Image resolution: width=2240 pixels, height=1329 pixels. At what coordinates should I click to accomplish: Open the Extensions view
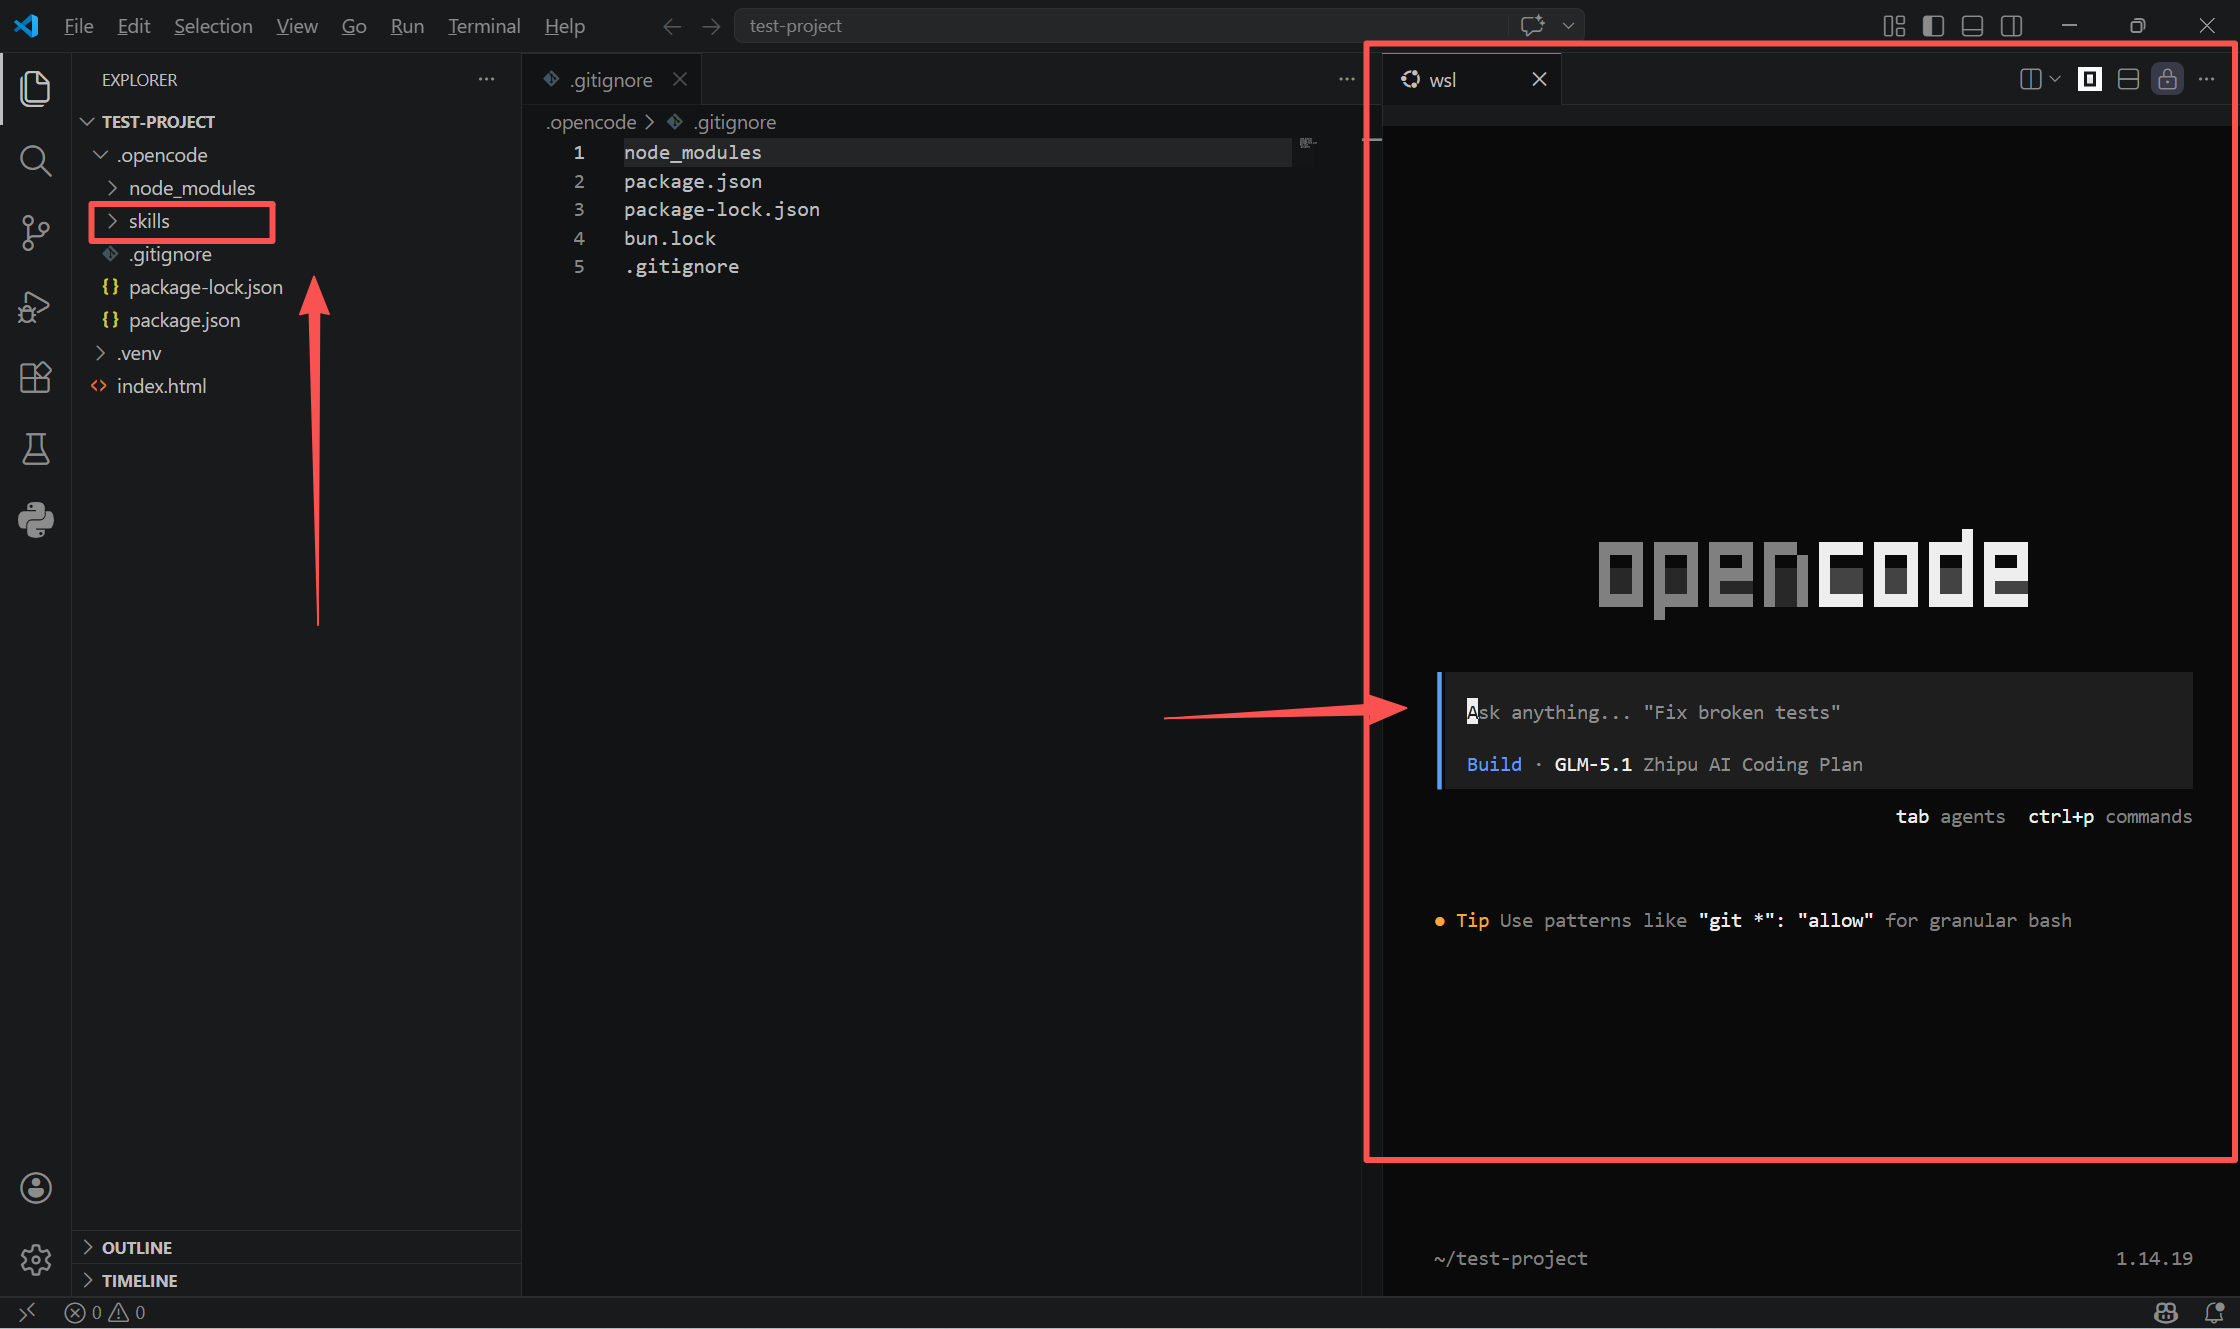point(35,378)
